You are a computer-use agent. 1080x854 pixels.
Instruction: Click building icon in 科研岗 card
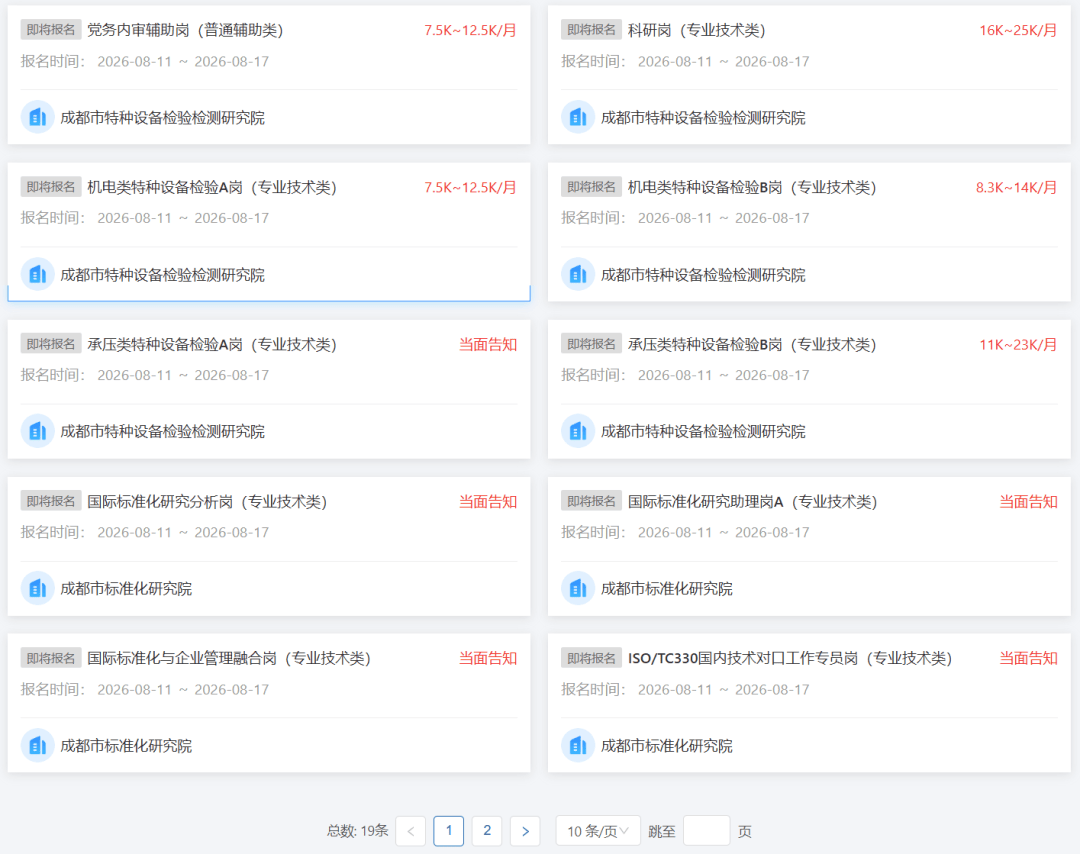[578, 117]
